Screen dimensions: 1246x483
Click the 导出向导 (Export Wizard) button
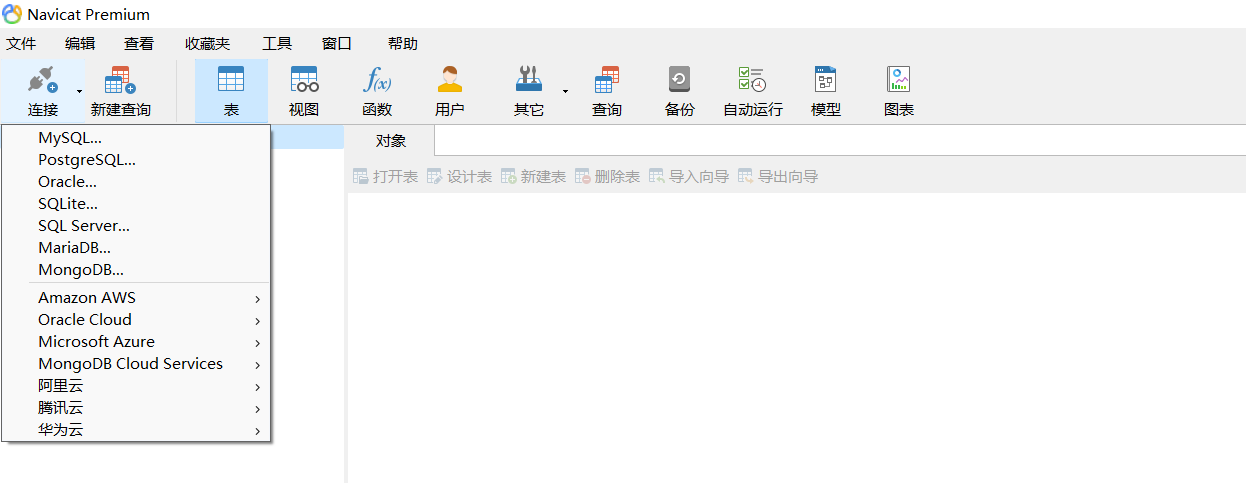point(778,177)
